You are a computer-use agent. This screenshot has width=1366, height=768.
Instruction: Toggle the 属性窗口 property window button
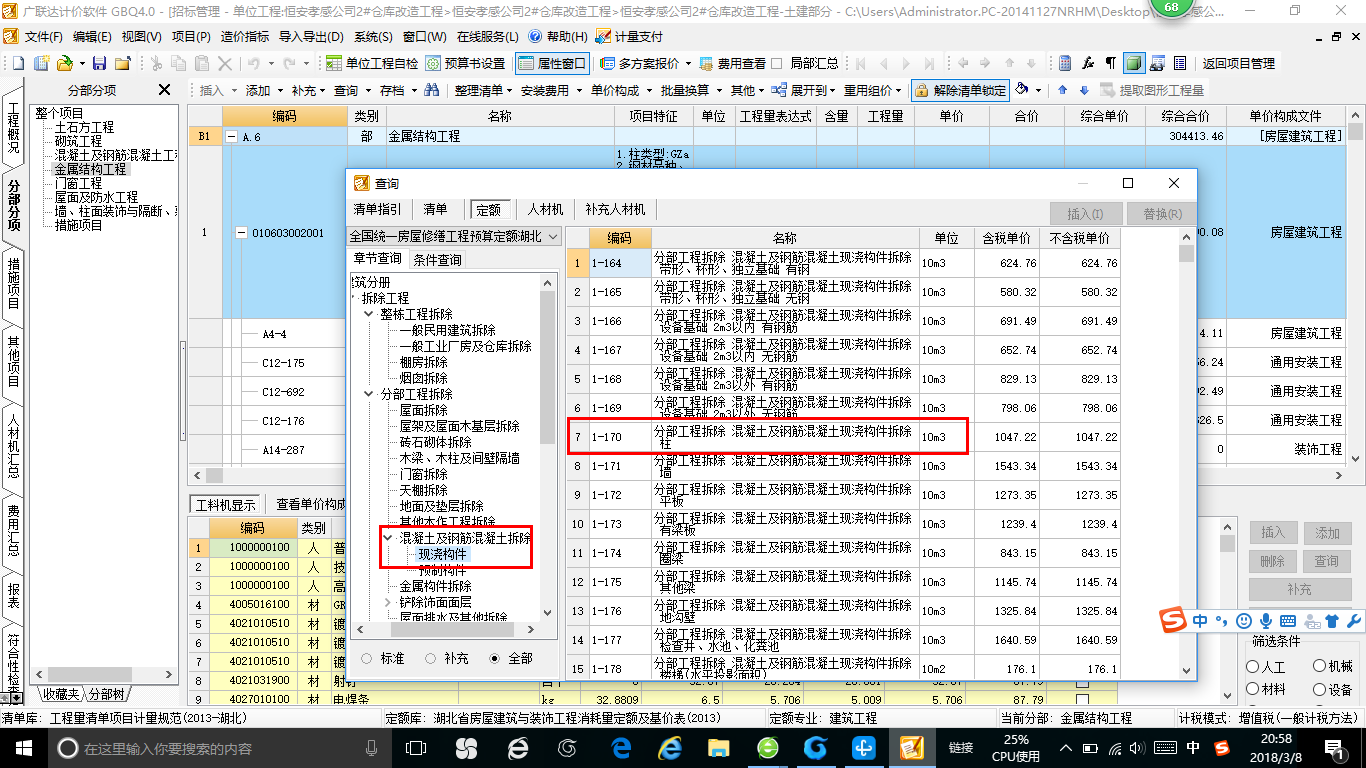[552, 63]
